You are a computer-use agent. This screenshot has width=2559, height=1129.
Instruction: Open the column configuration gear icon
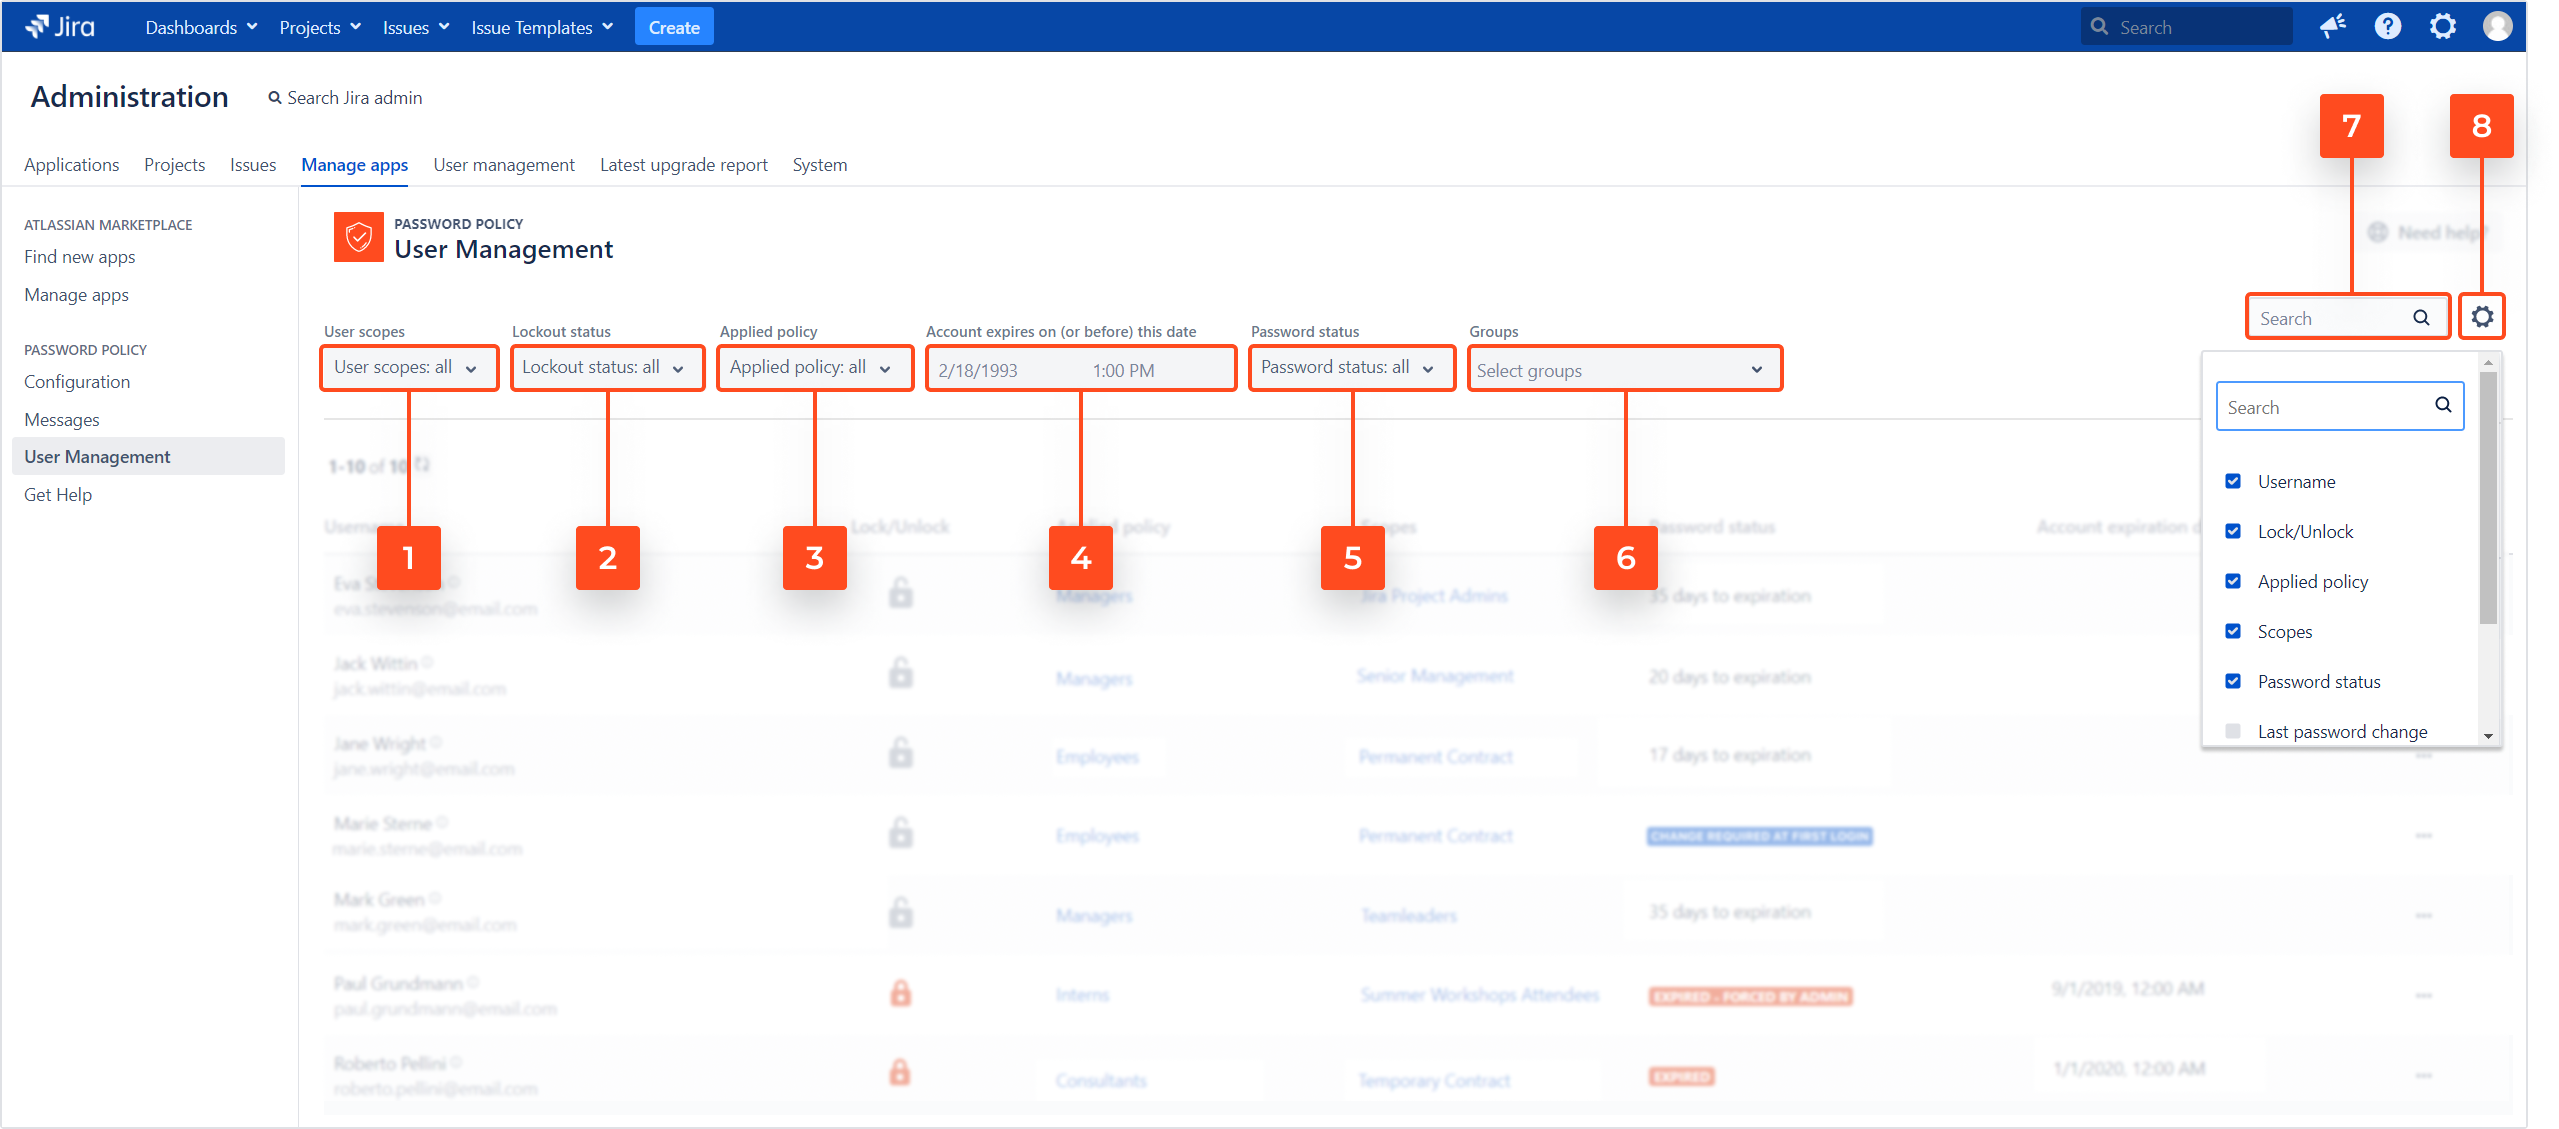[2482, 316]
